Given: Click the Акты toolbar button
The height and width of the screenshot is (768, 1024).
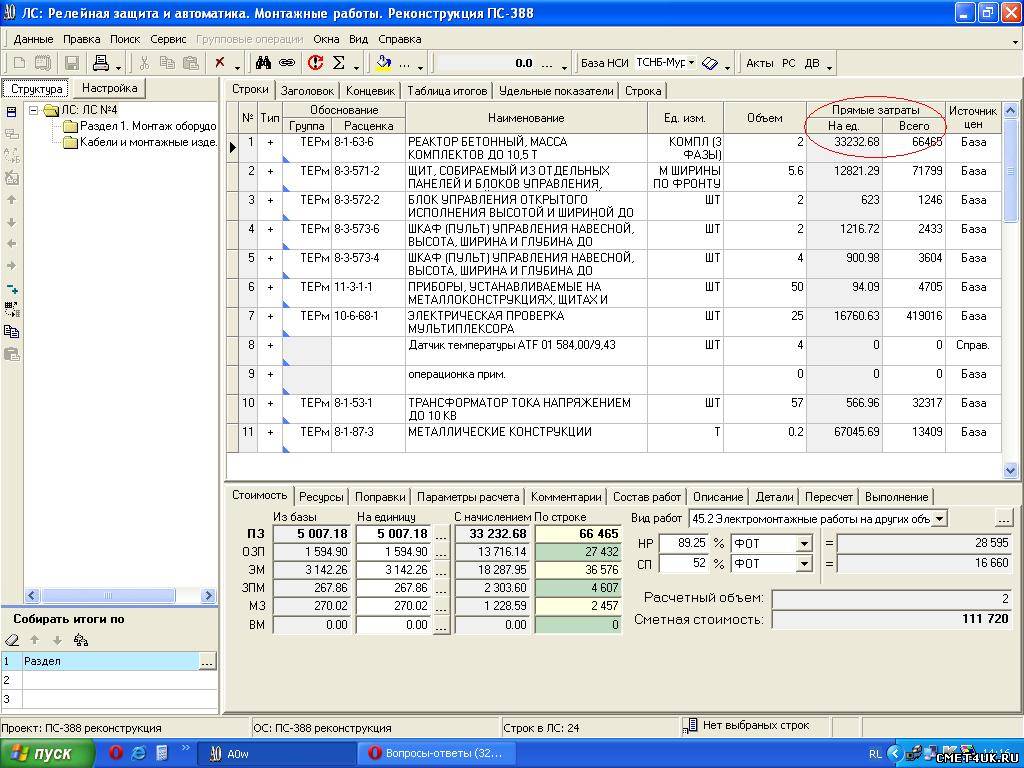Looking at the screenshot, I should click(759, 63).
